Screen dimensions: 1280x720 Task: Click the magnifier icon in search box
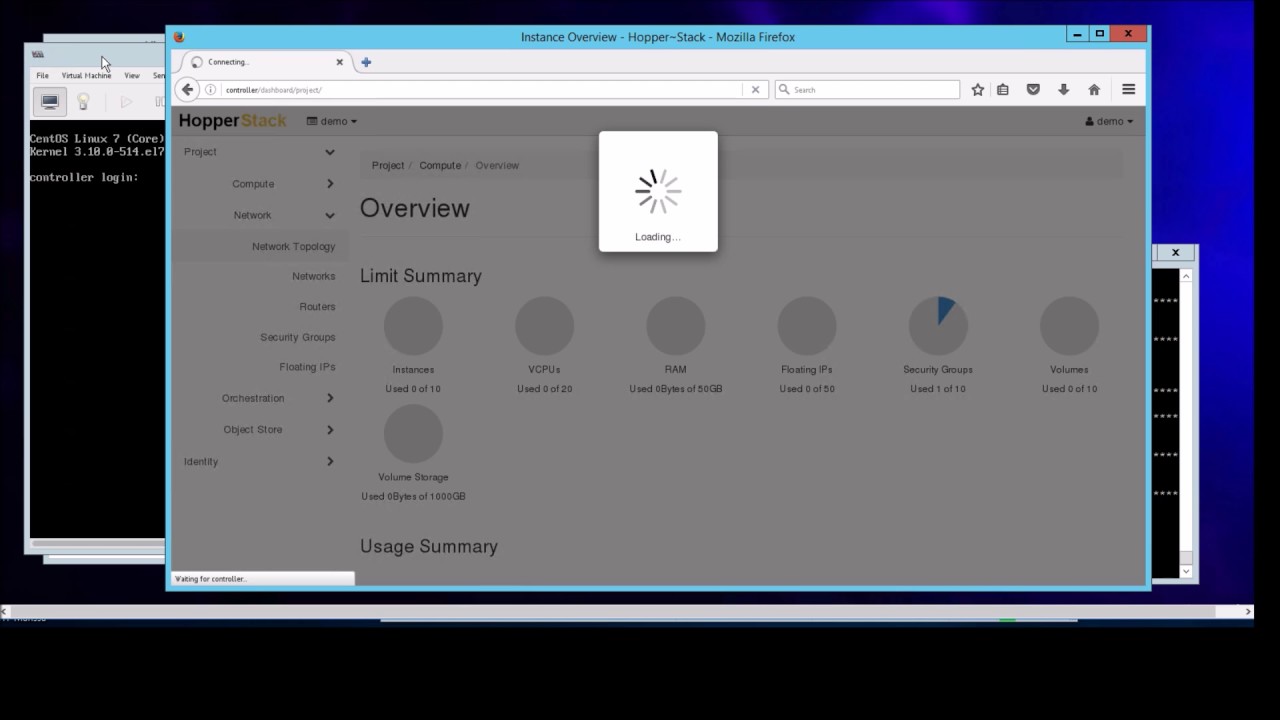[784, 89]
